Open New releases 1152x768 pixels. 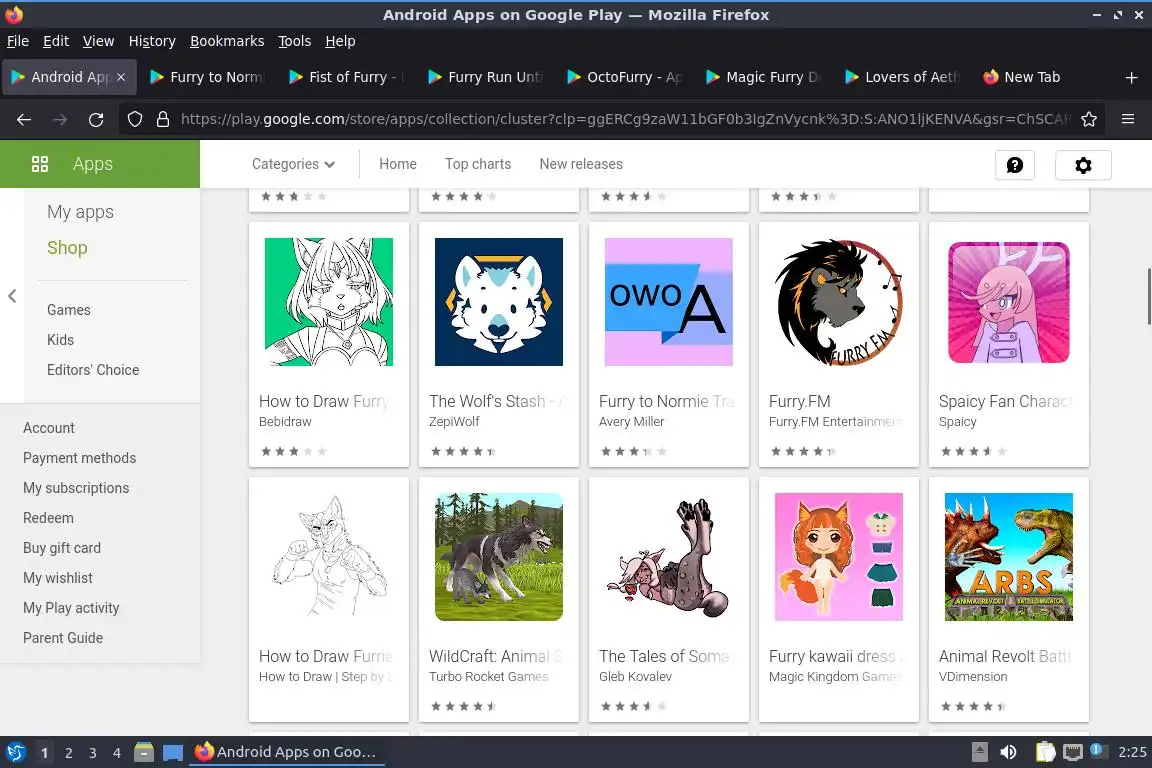(581, 164)
